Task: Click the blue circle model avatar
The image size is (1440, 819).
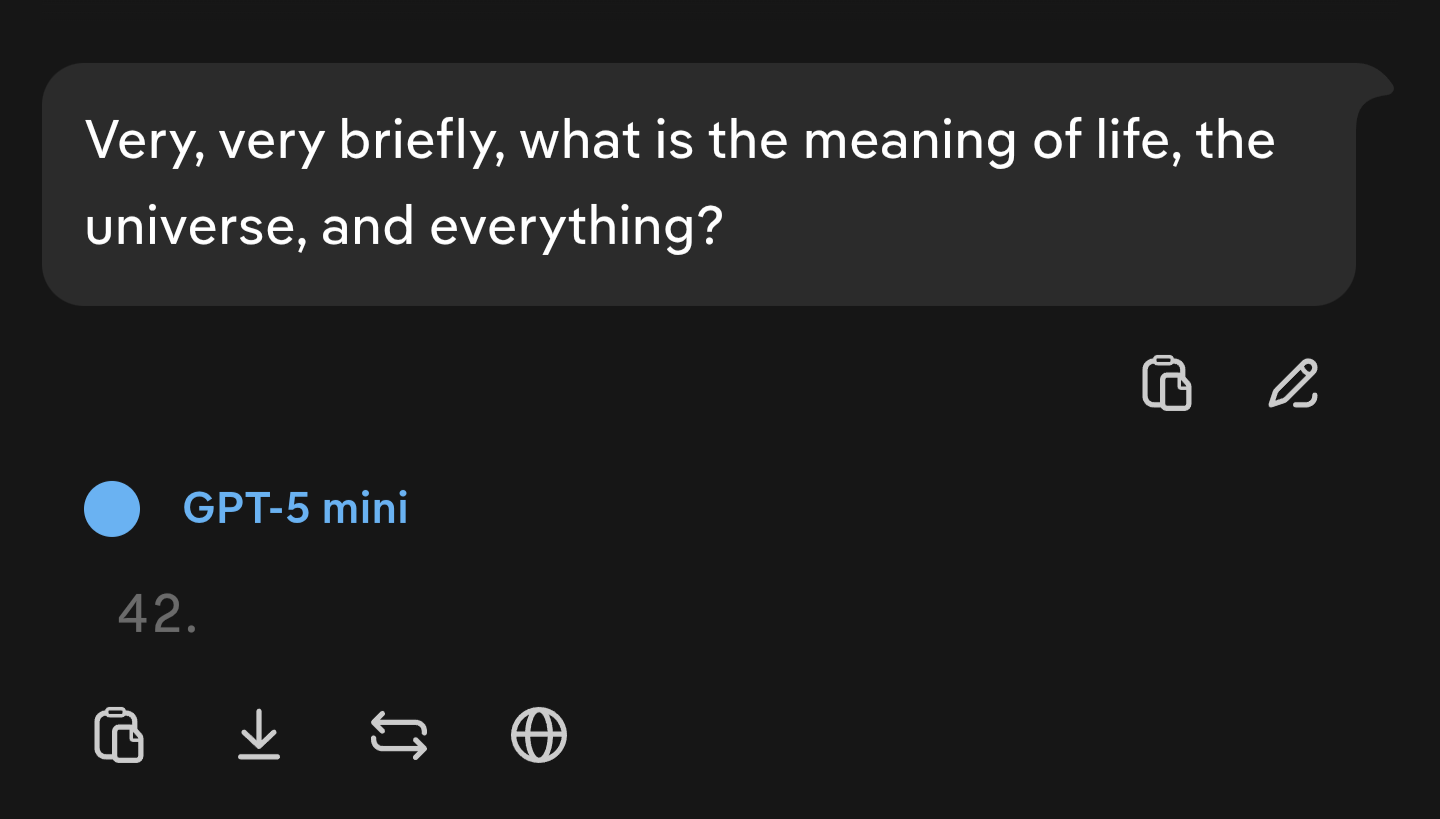Action: pos(112,509)
